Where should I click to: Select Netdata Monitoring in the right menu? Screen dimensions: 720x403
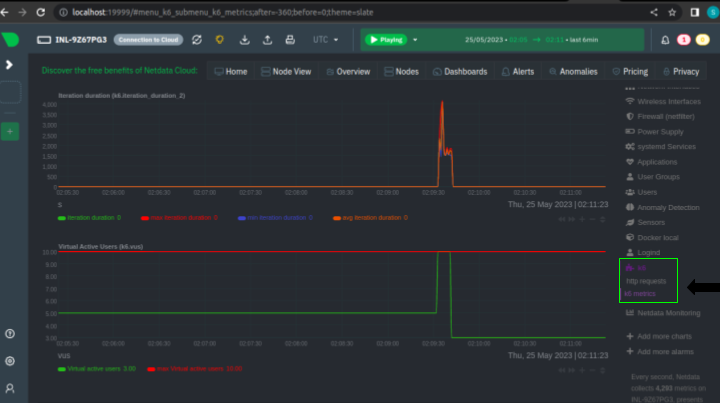pos(663,313)
